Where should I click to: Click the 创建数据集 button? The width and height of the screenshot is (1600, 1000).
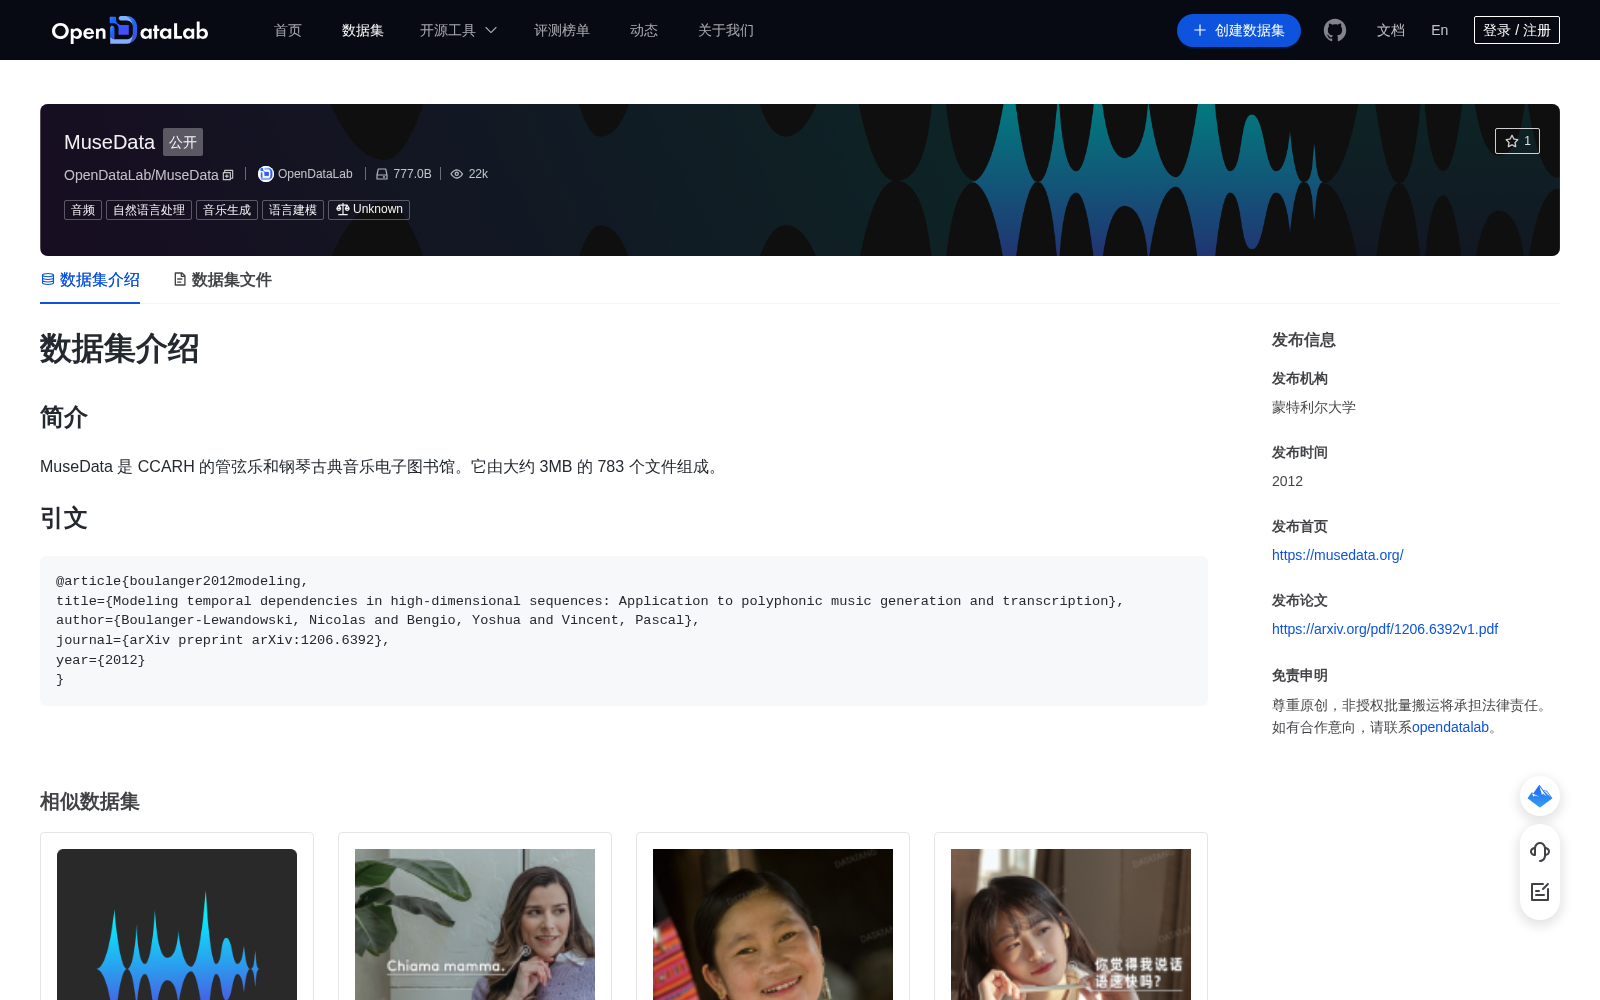point(1239,30)
